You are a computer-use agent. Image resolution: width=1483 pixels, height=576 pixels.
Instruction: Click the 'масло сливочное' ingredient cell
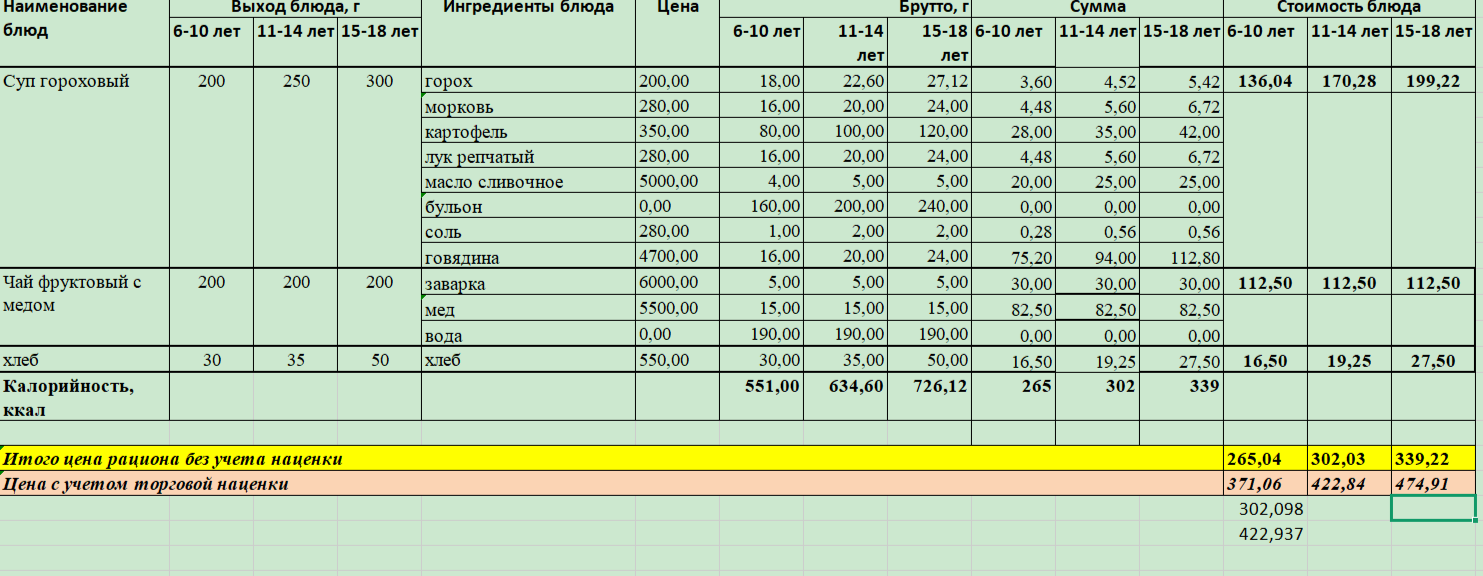[494, 182]
